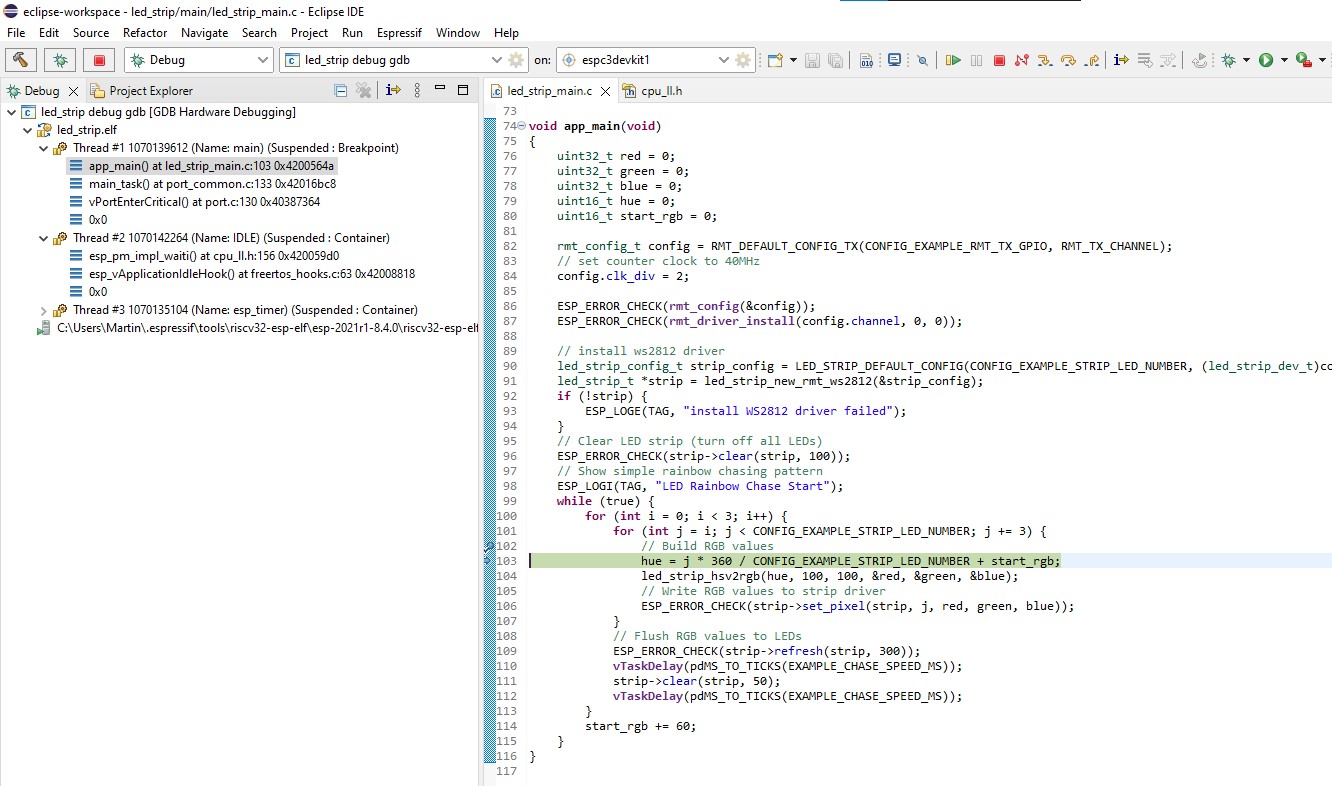This screenshot has width=1332, height=786.
Task: Open the Help menu
Action: (x=507, y=33)
